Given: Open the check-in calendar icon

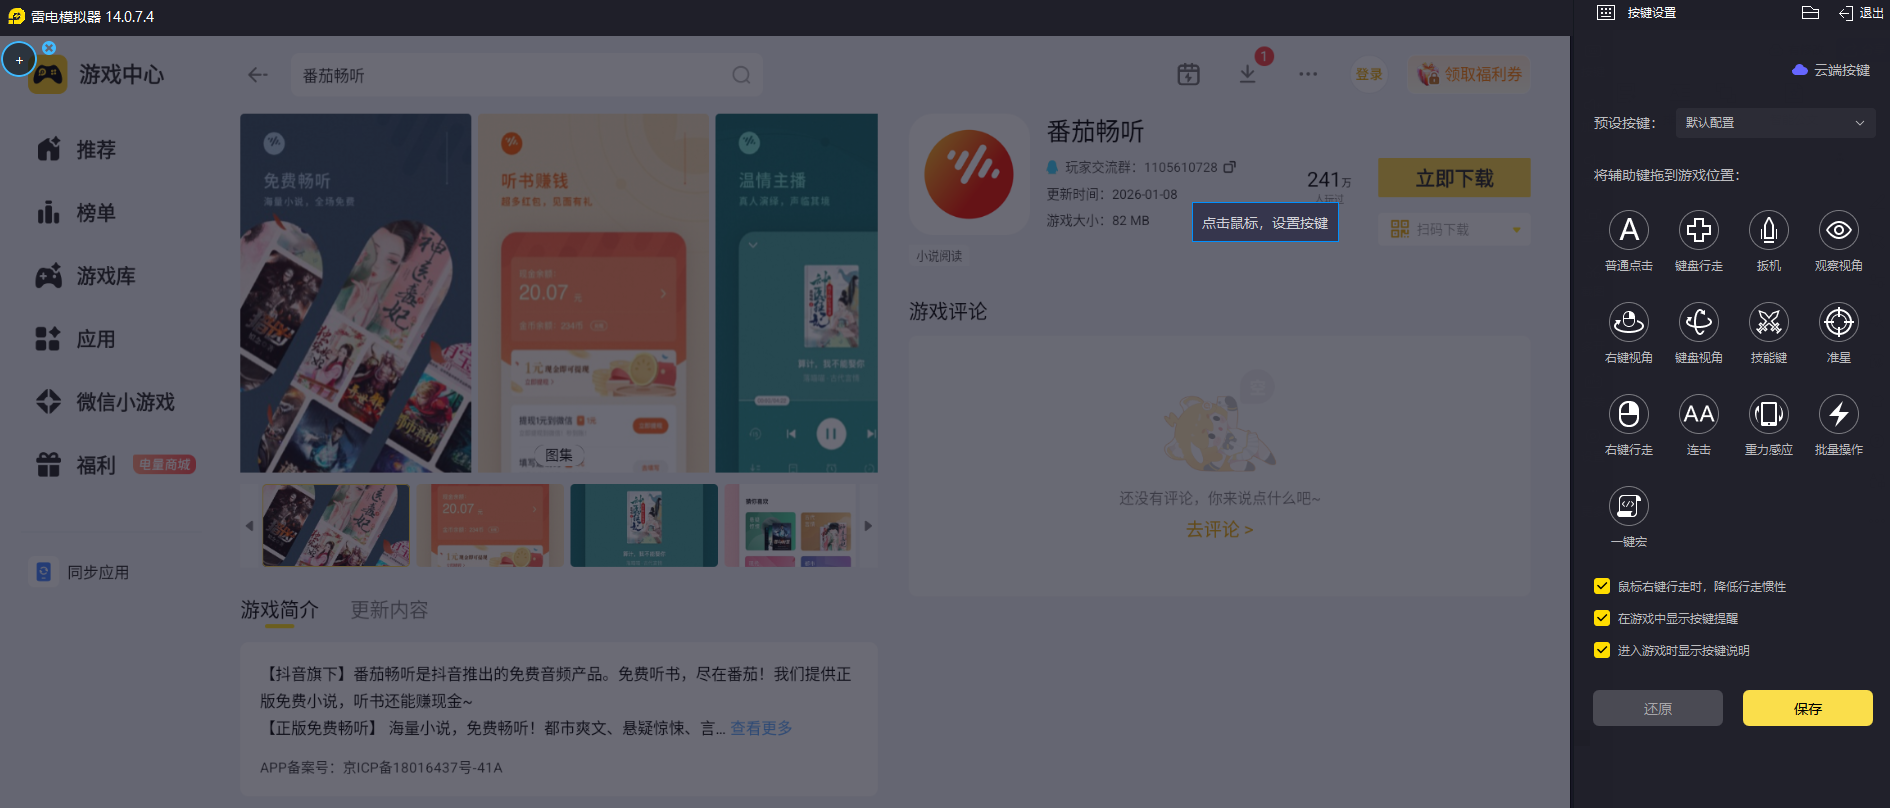Looking at the screenshot, I should point(1188,74).
